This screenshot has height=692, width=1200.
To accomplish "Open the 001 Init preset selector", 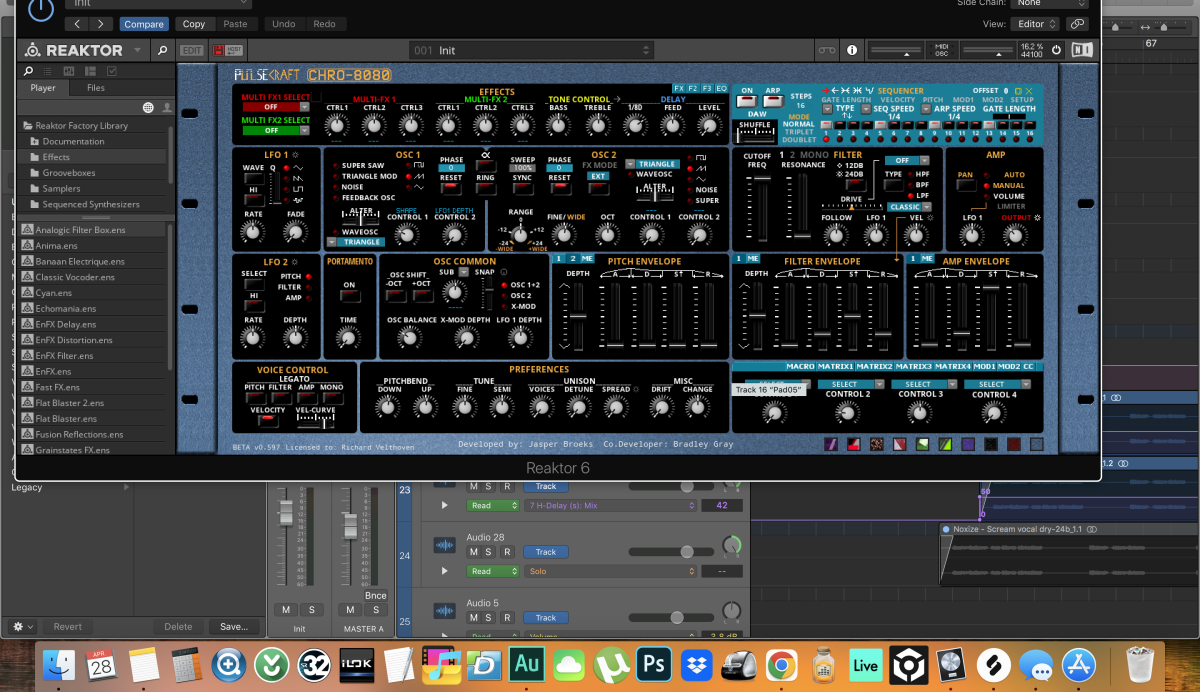I will (x=532, y=50).
